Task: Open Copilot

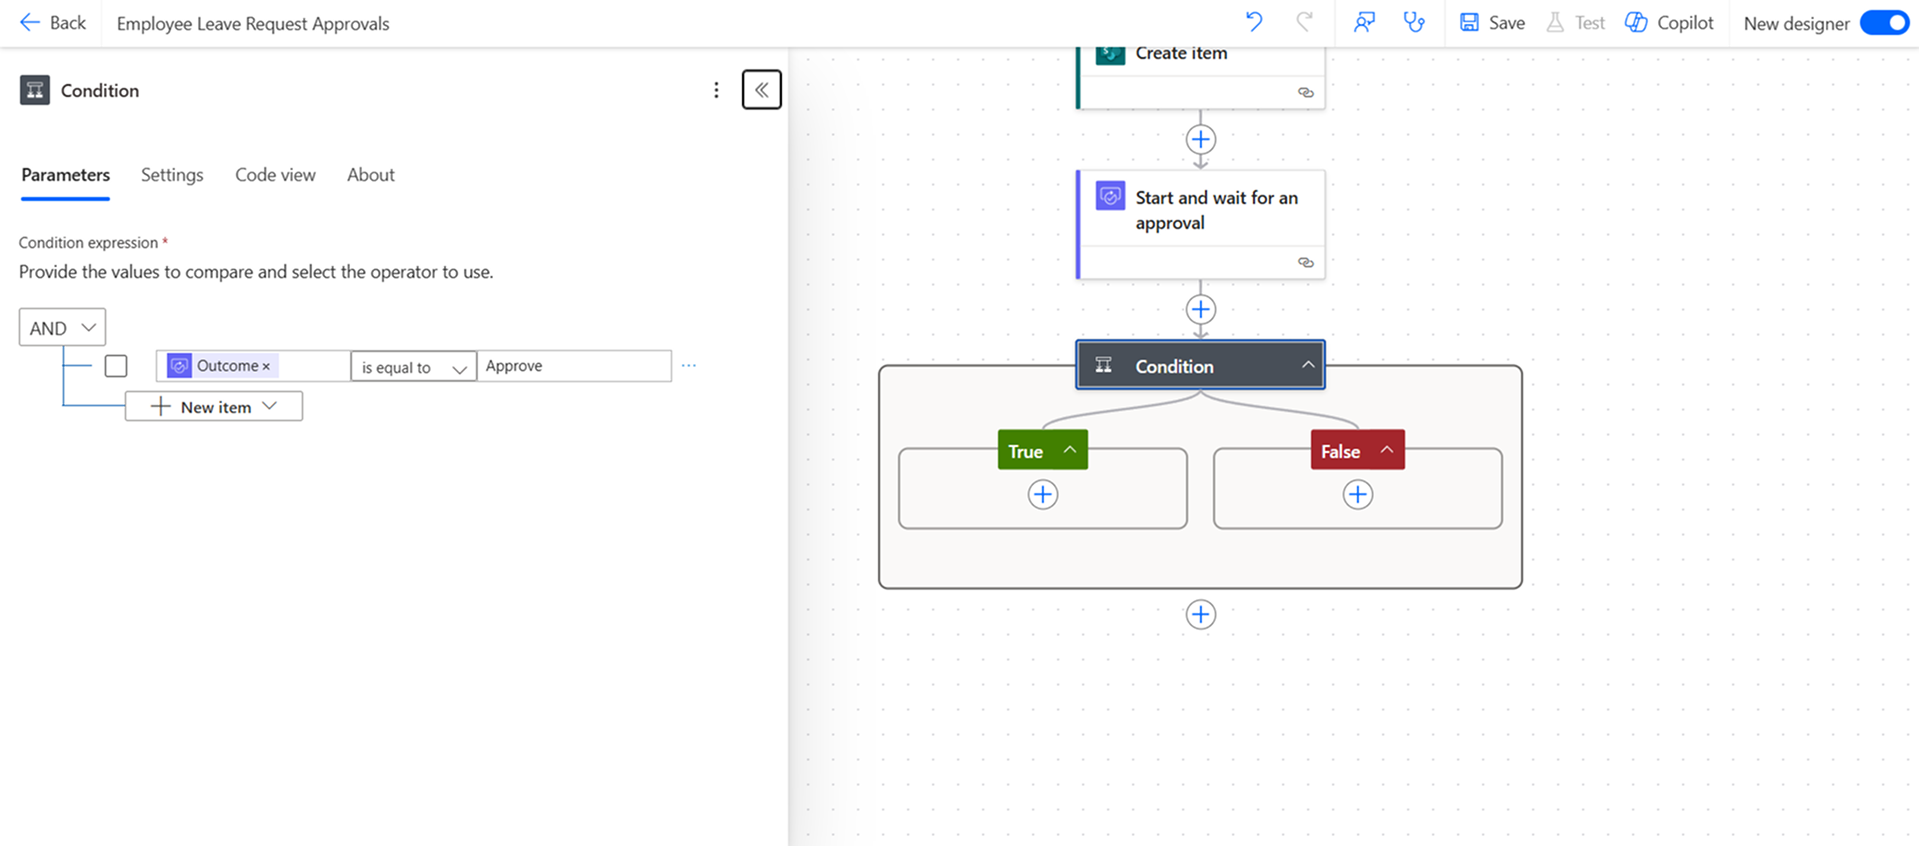Action: click(x=1669, y=23)
